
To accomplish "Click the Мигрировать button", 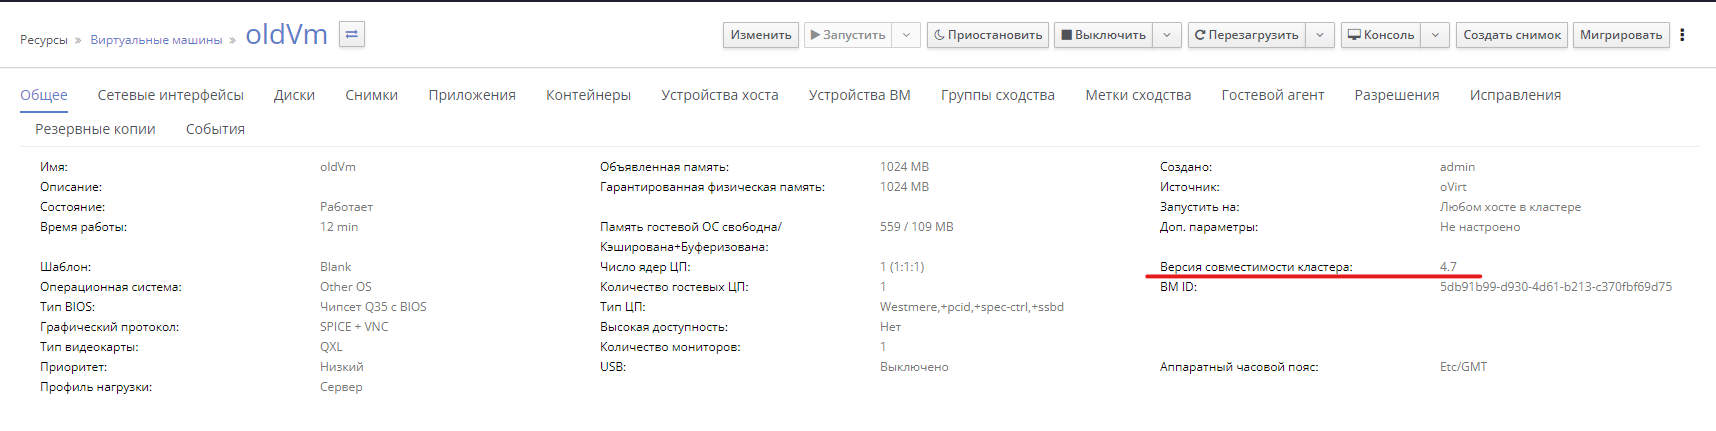I will [x=1621, y=35].
